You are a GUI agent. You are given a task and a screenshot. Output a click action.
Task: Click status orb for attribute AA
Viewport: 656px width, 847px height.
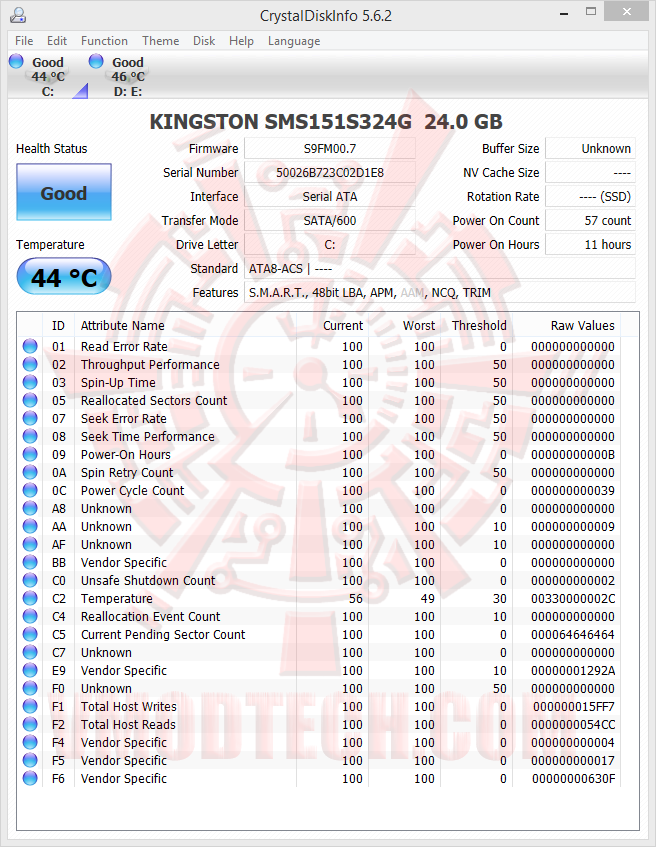tap(30, 526)
